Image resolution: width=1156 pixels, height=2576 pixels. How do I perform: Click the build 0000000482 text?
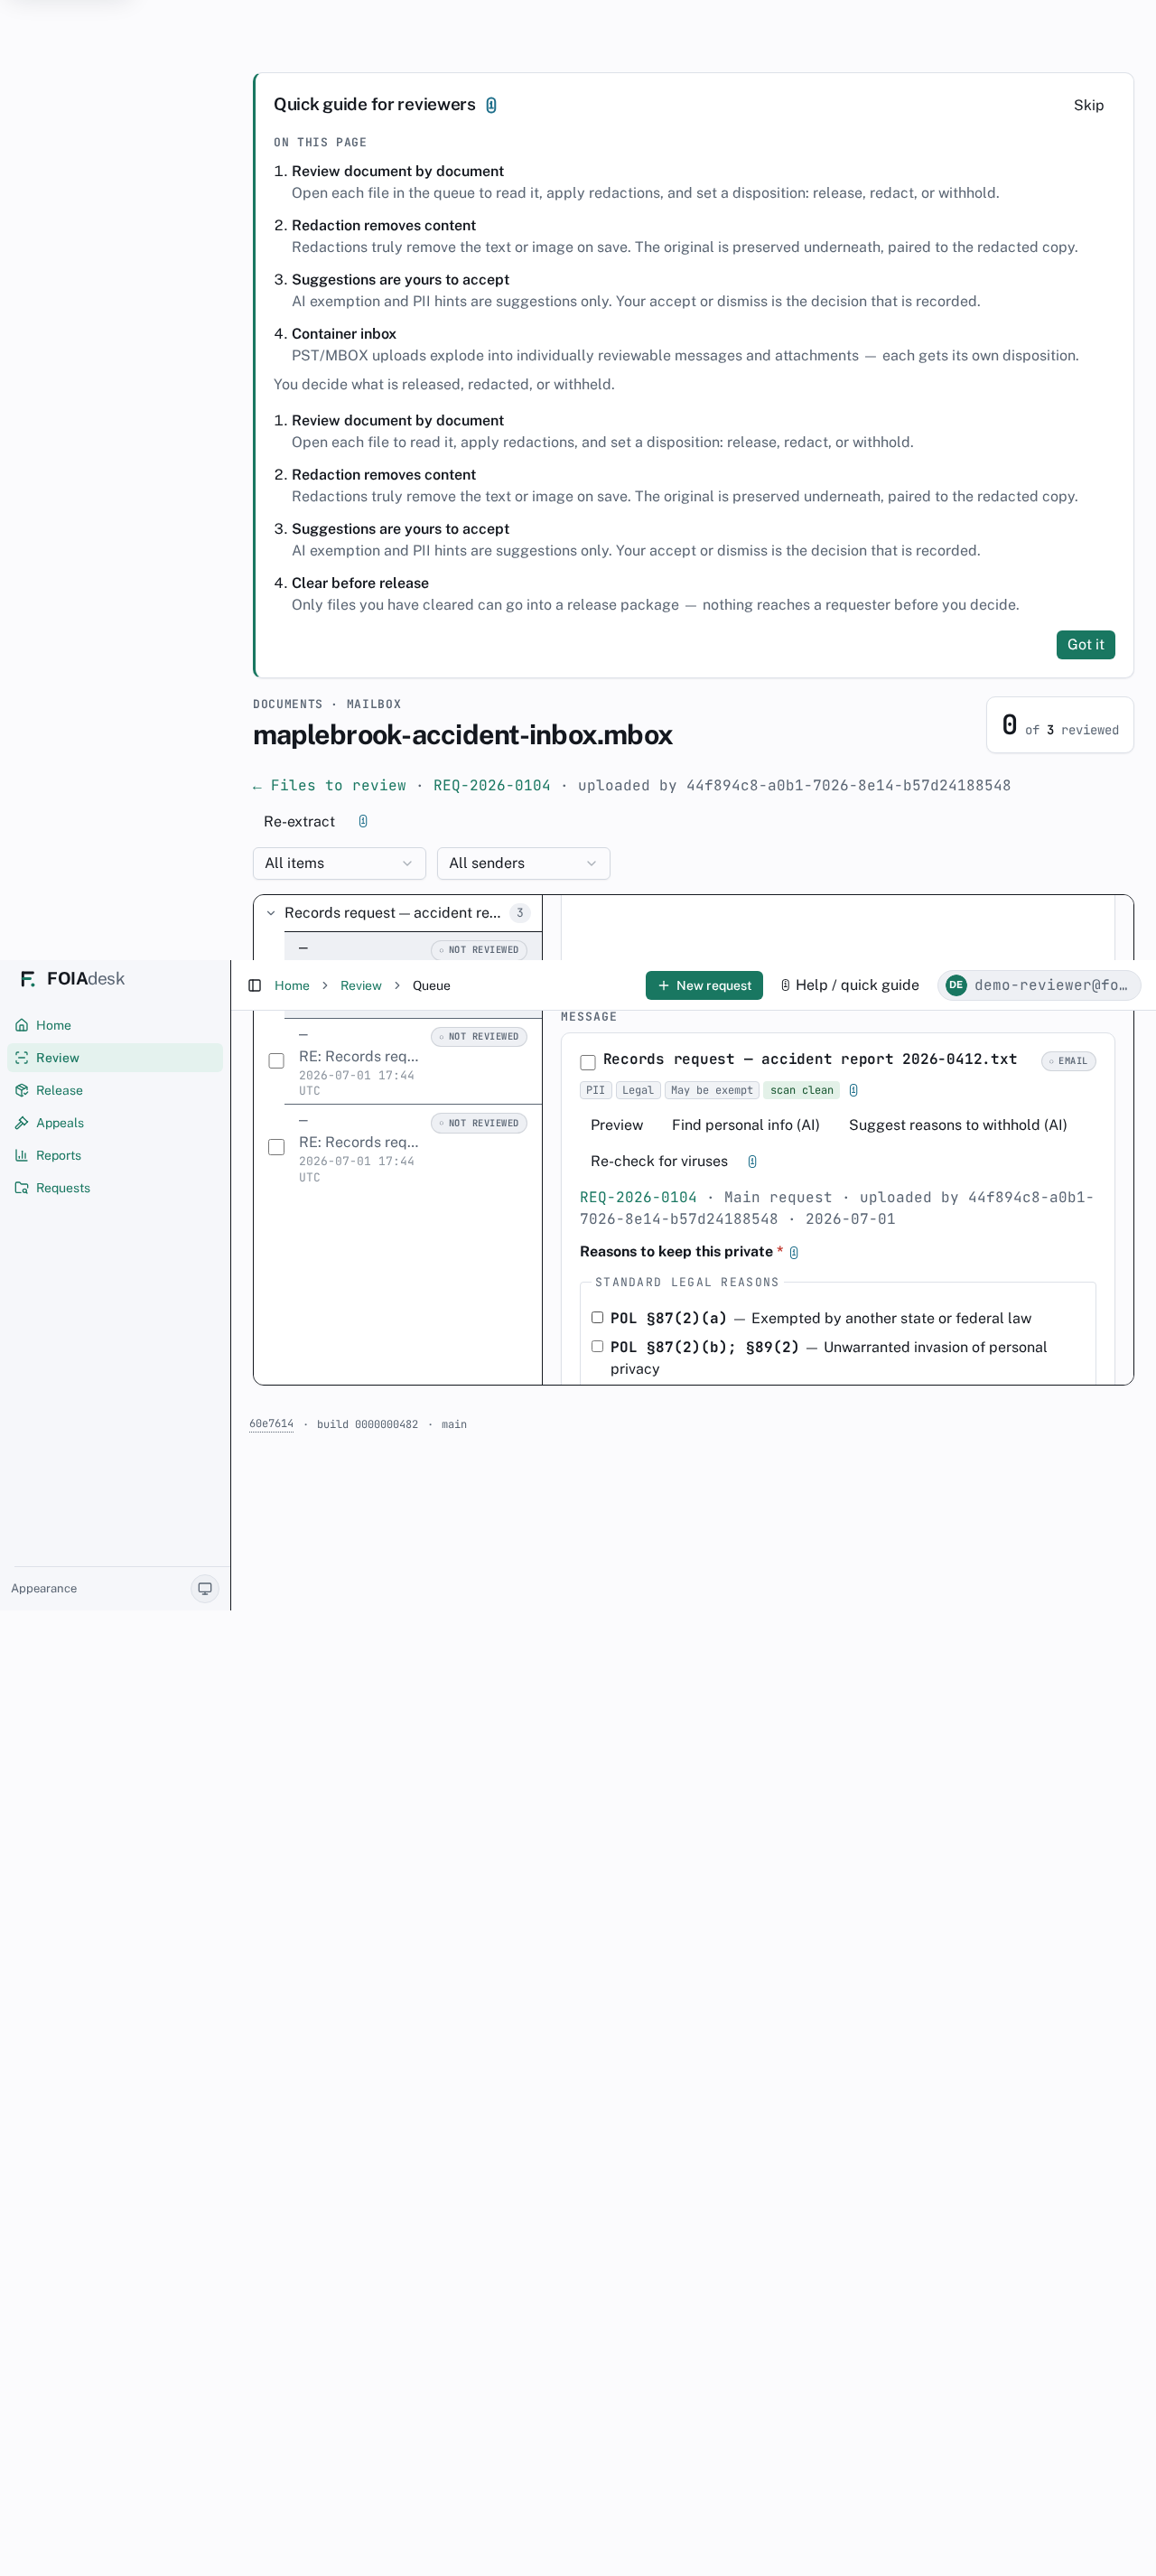click(x=367, y=1424)
